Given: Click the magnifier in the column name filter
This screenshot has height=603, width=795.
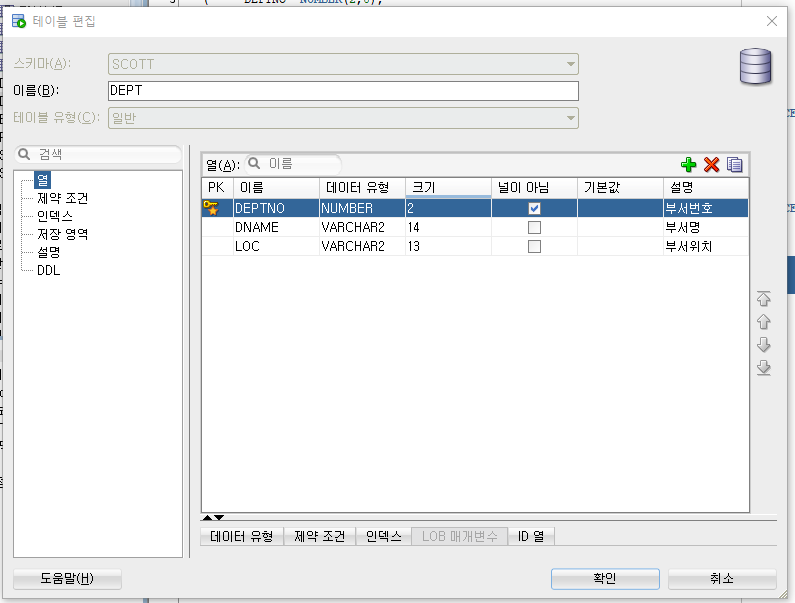Looking at the screenshot, I should 254,163.
